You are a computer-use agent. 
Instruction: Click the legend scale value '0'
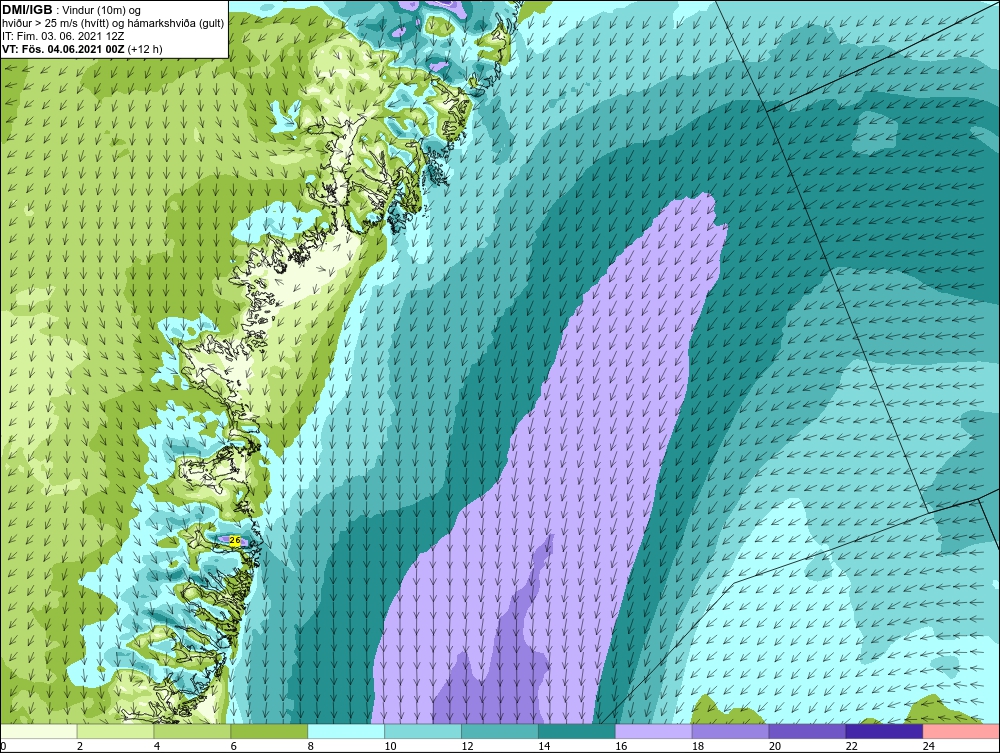pos(3,746)
